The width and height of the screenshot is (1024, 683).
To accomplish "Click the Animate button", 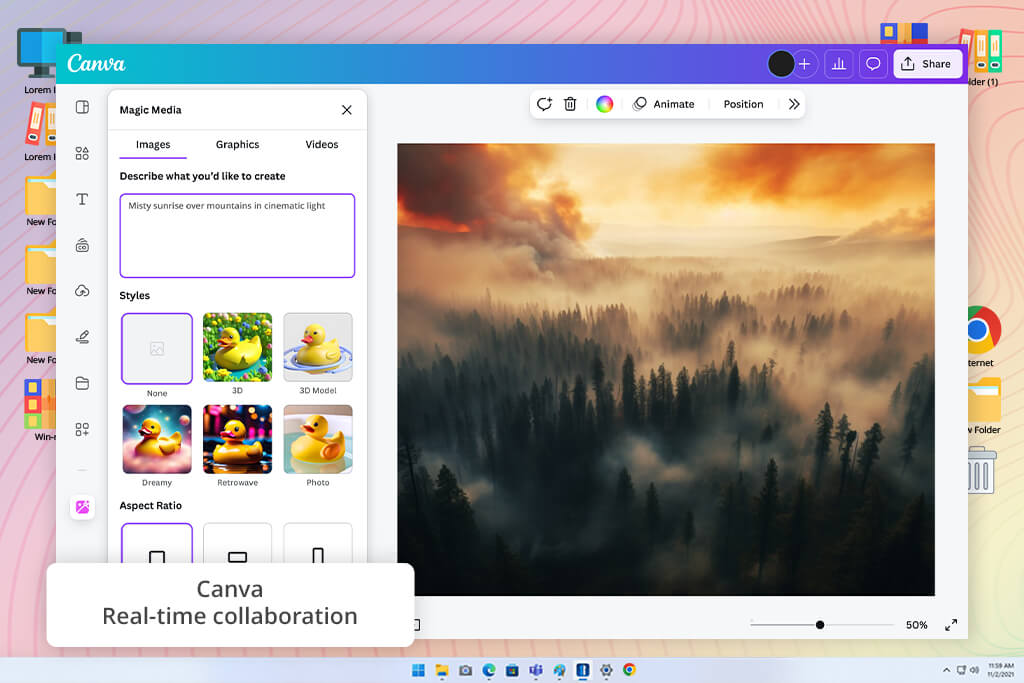I will (664, 104).
